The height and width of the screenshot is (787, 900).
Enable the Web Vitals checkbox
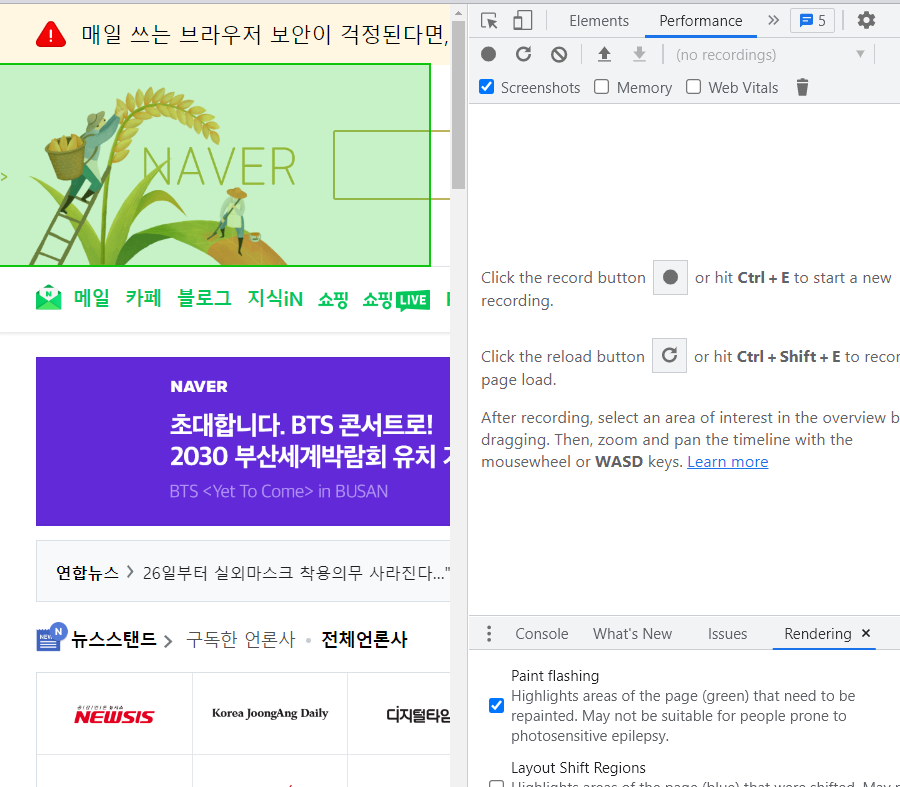click(693, 87)
